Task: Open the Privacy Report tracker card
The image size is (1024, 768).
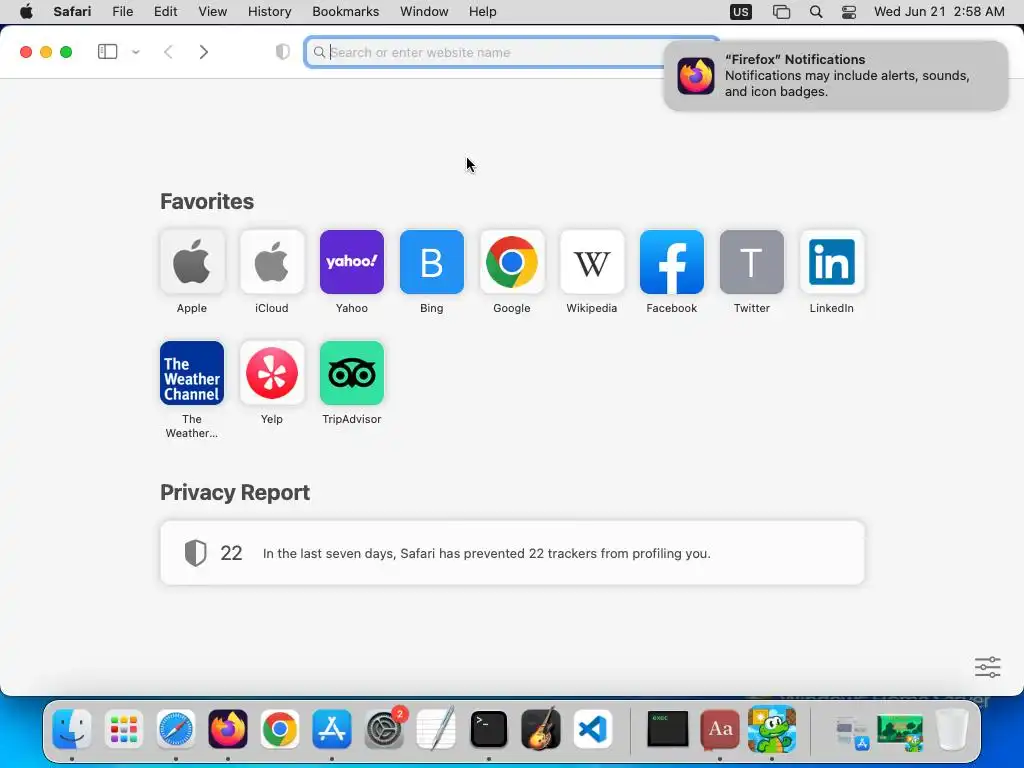Action: pyautogui.click(x=512, y=552)
